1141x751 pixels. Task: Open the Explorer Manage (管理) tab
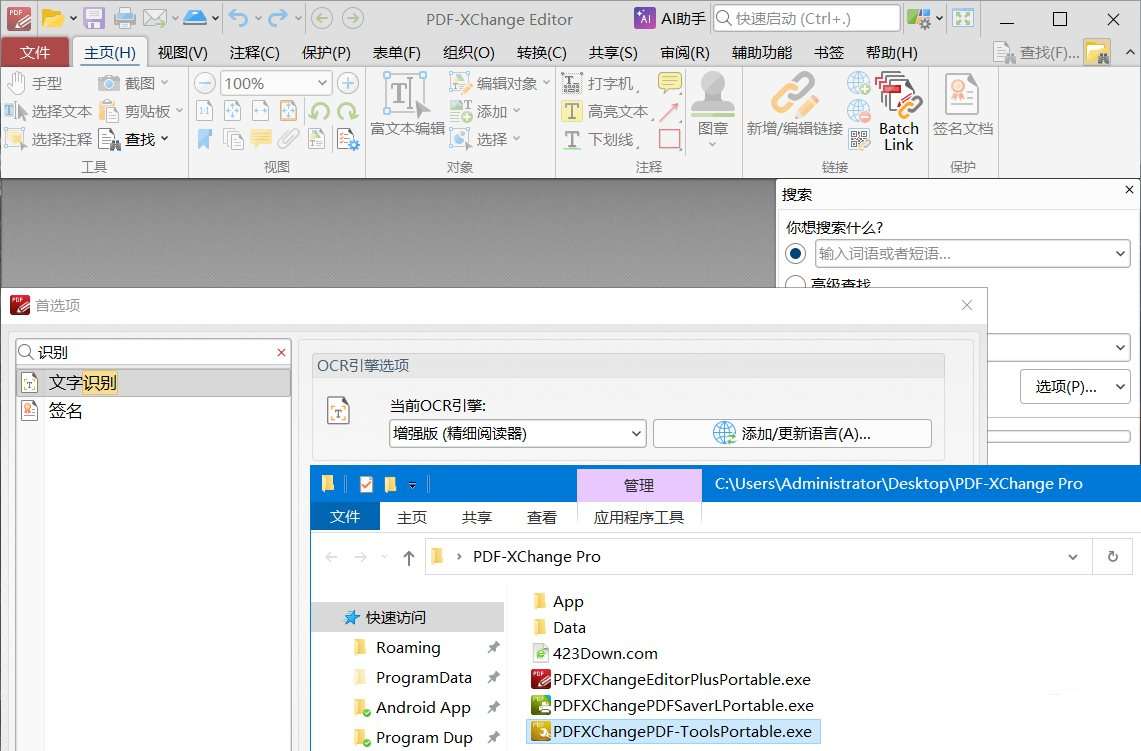coord(639,485)
